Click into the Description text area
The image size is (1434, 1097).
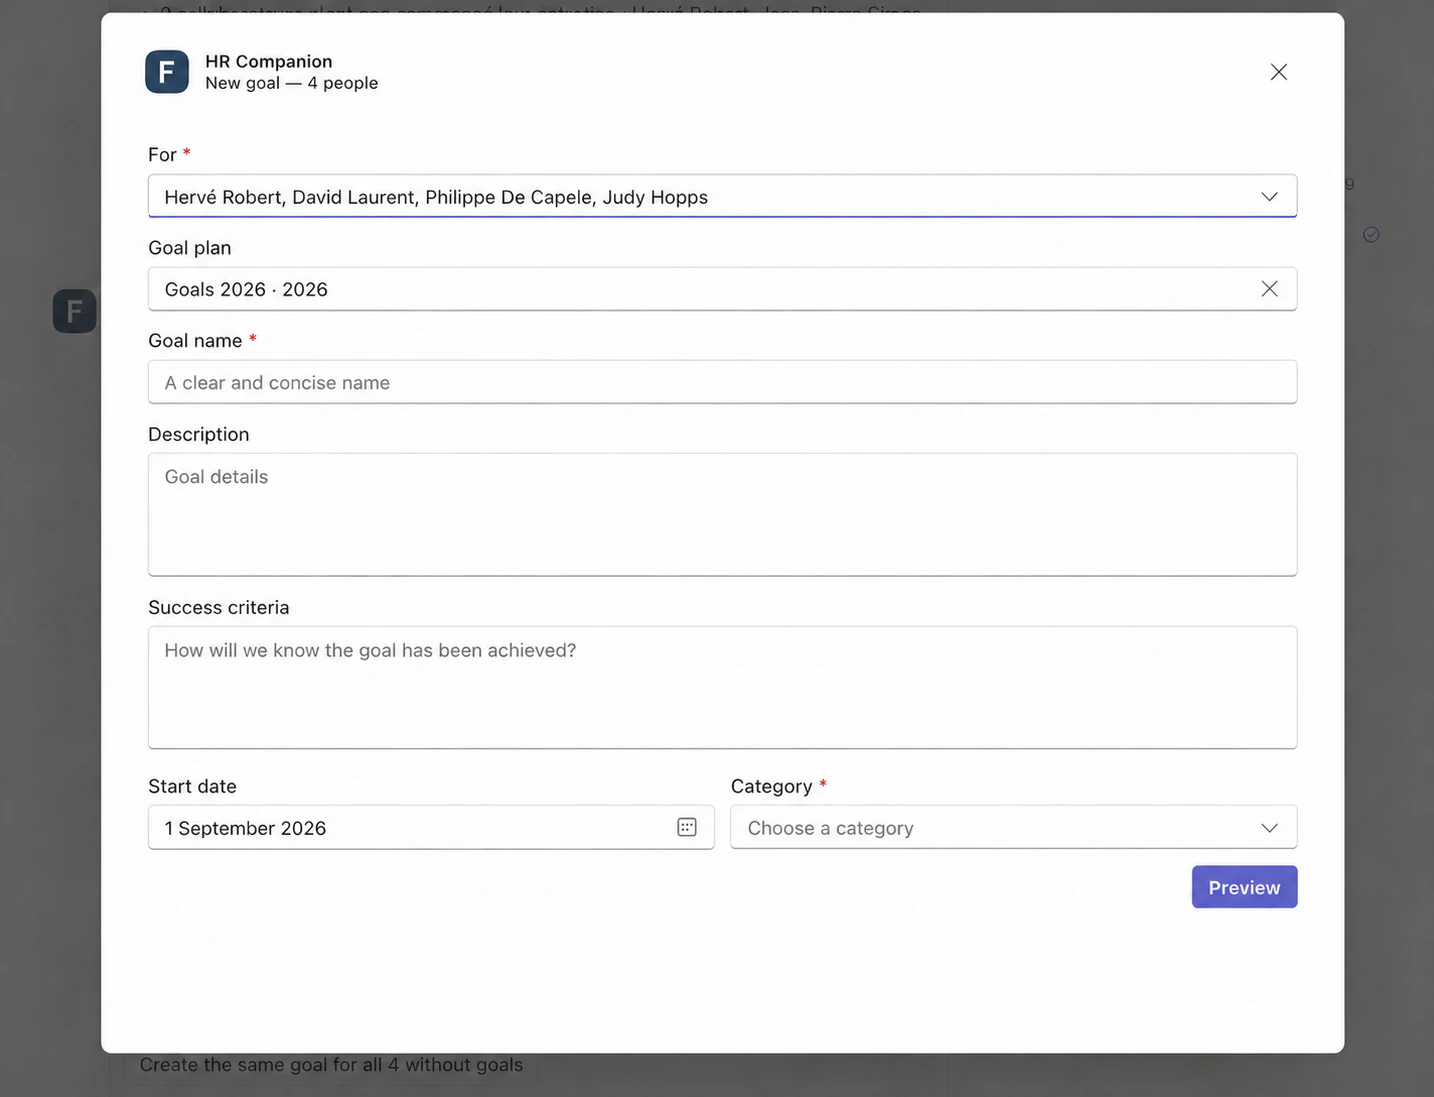click(722, 514)
